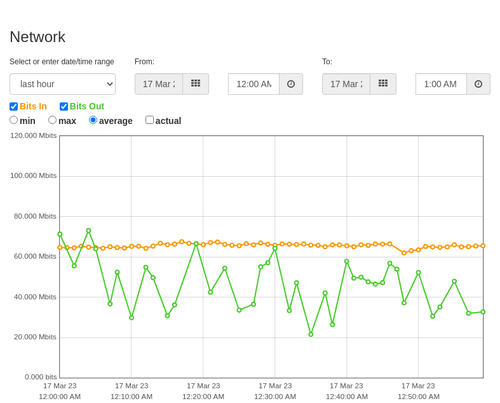Click the Bits In dip point before 12:50 AM
The height and width of the screenshot is (403, 500).
[x=404, y=253]
